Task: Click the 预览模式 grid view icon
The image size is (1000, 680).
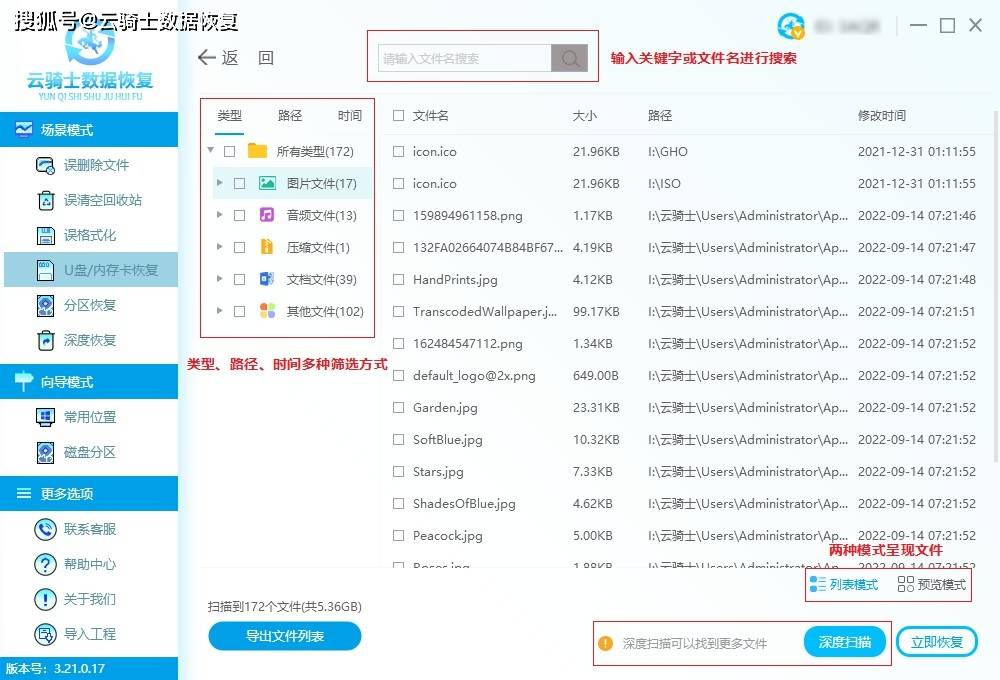Action: point(906,584)
